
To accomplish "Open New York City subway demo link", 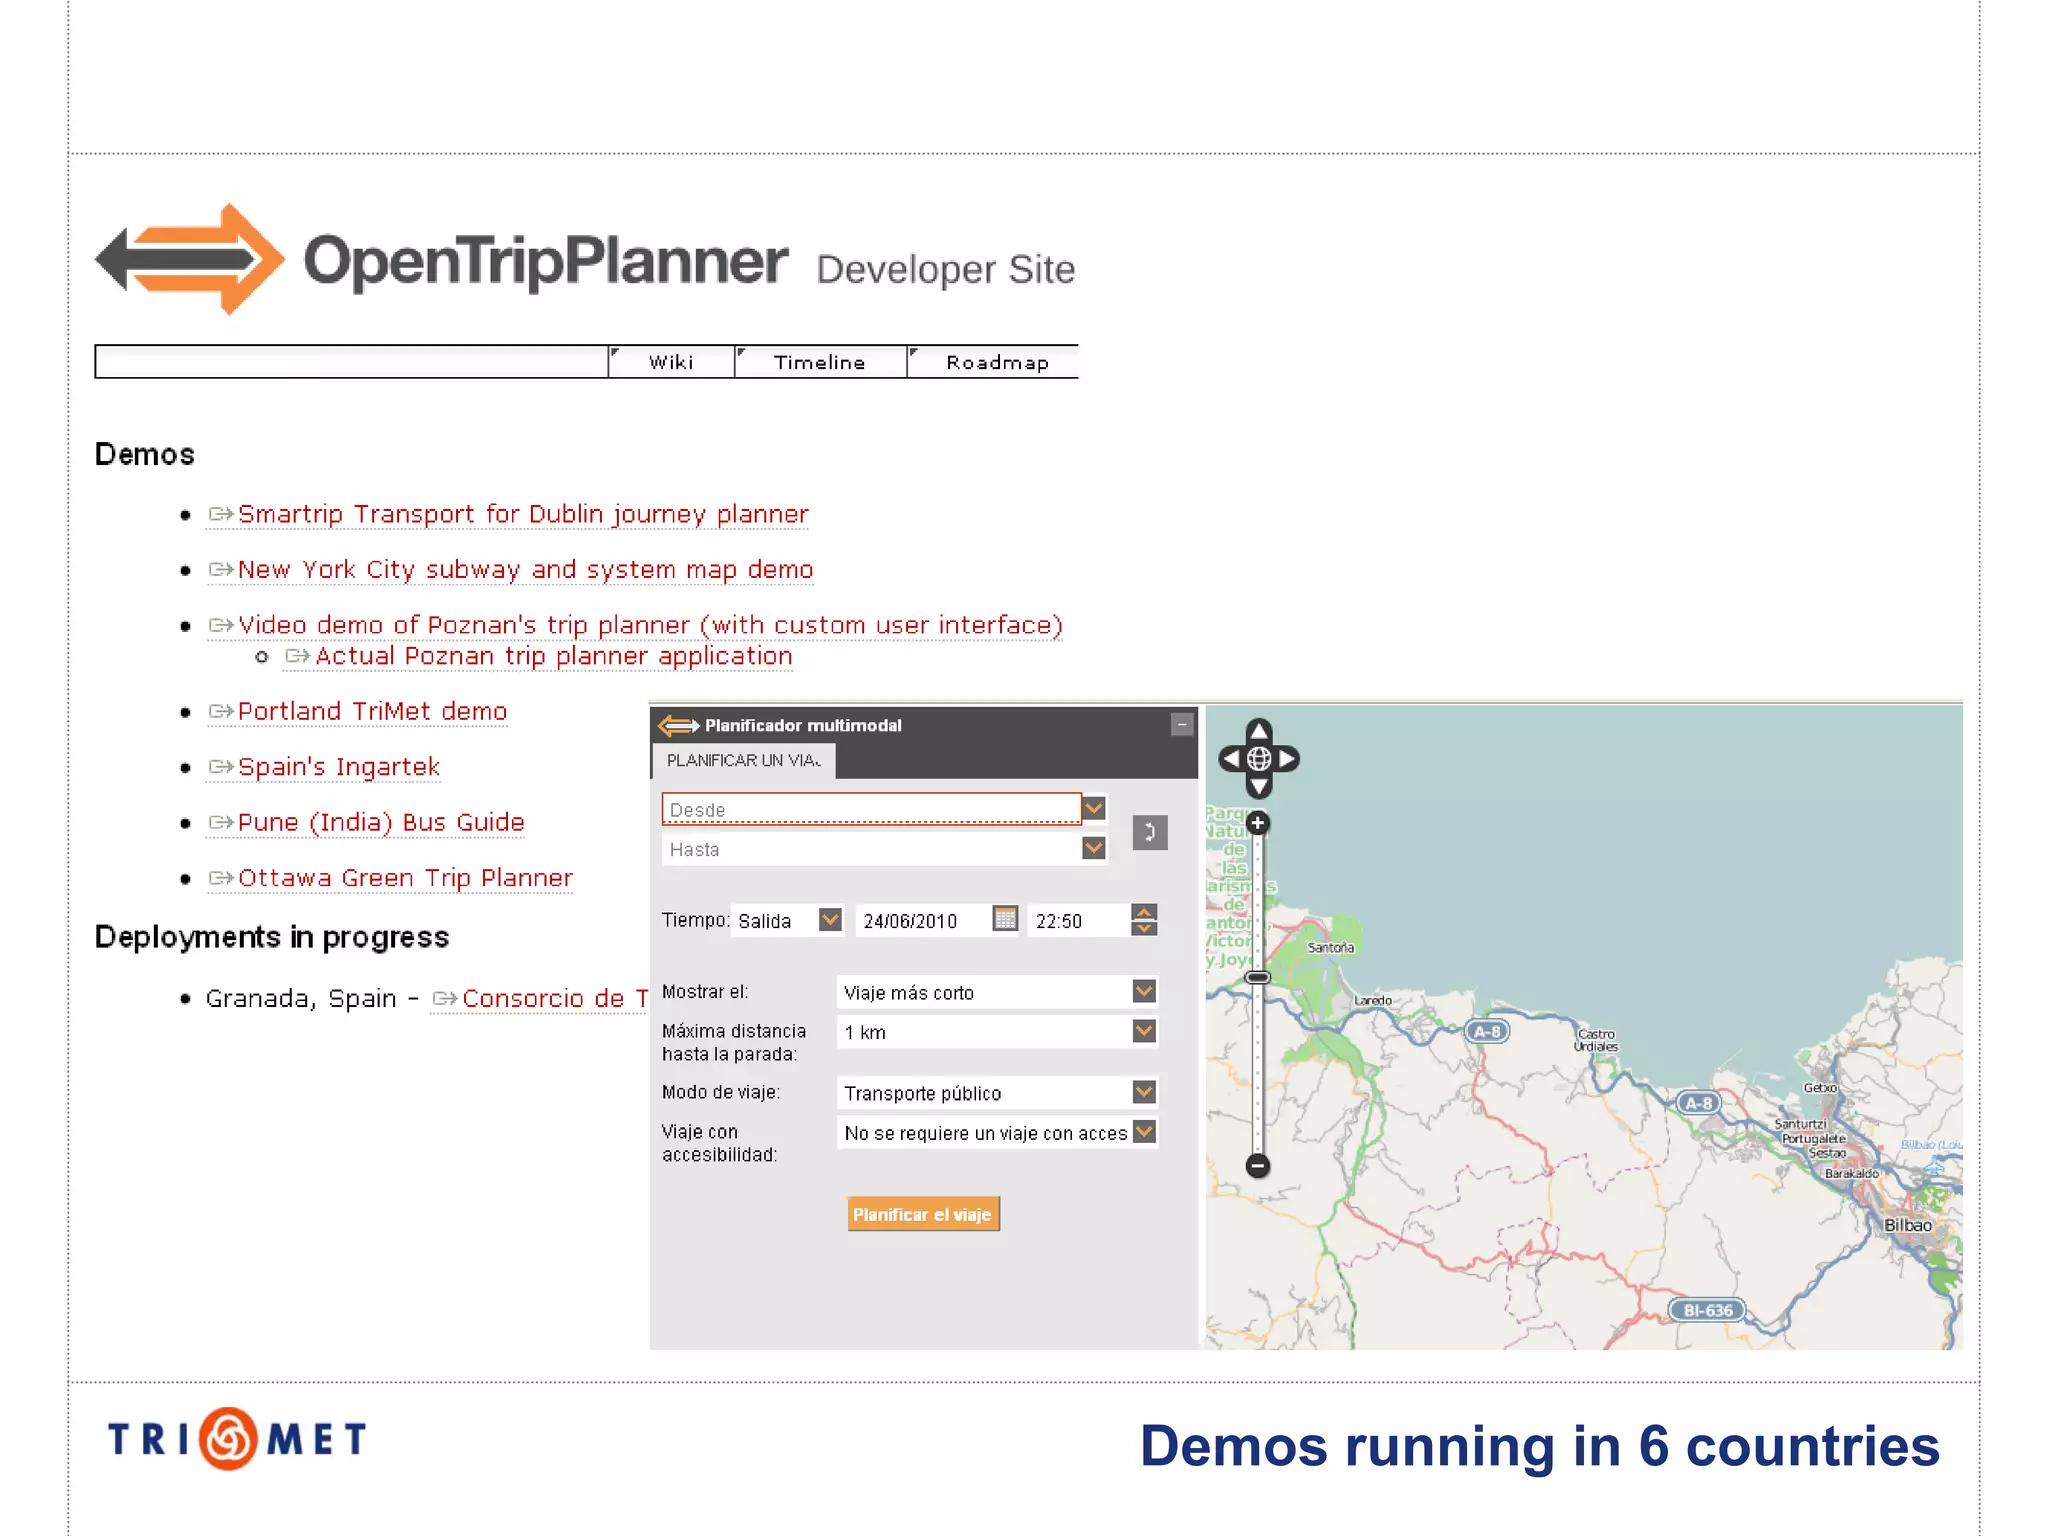I will [525, 570].
